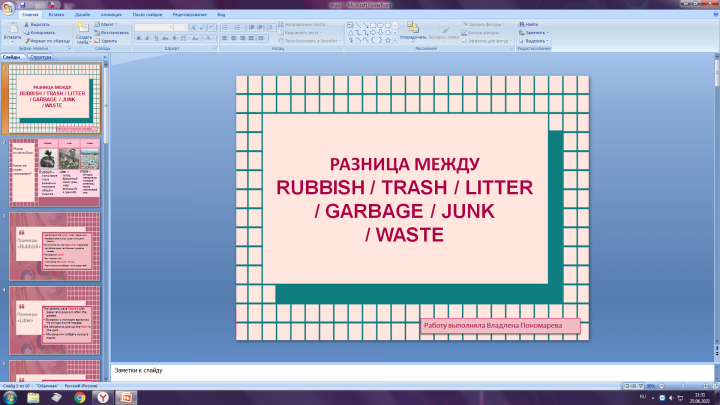Viewport: 720px width, 405px height.
Task: Select Format Painter (Формат по образцу)
Action: click(47, 41)
